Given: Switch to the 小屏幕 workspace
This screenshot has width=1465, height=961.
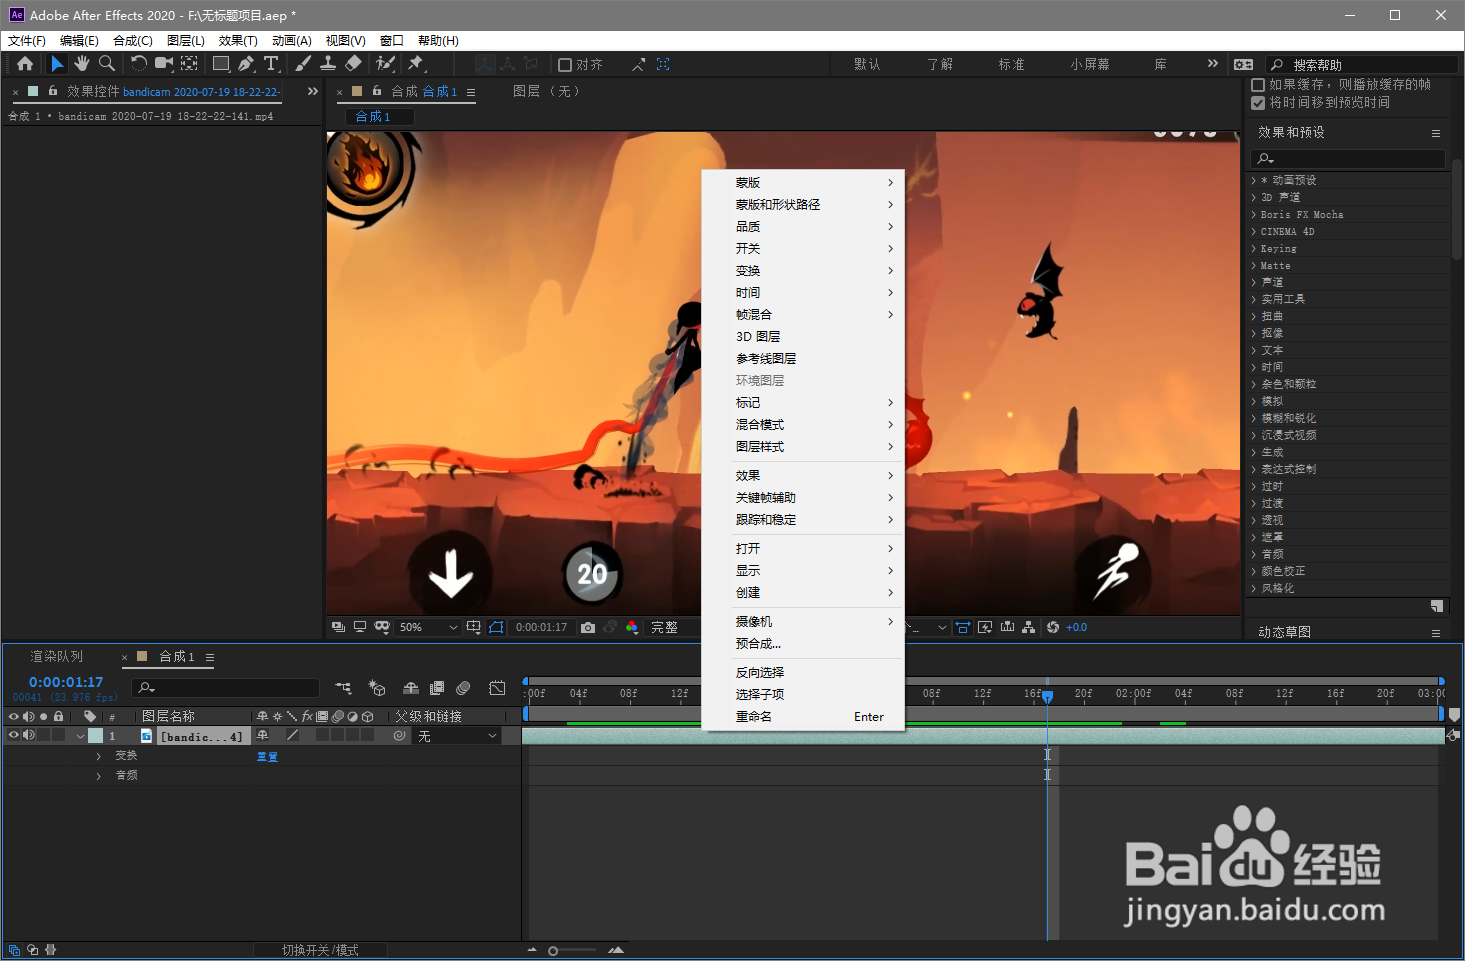Looking at the screenshot, I should click(x=1090, y=64).
